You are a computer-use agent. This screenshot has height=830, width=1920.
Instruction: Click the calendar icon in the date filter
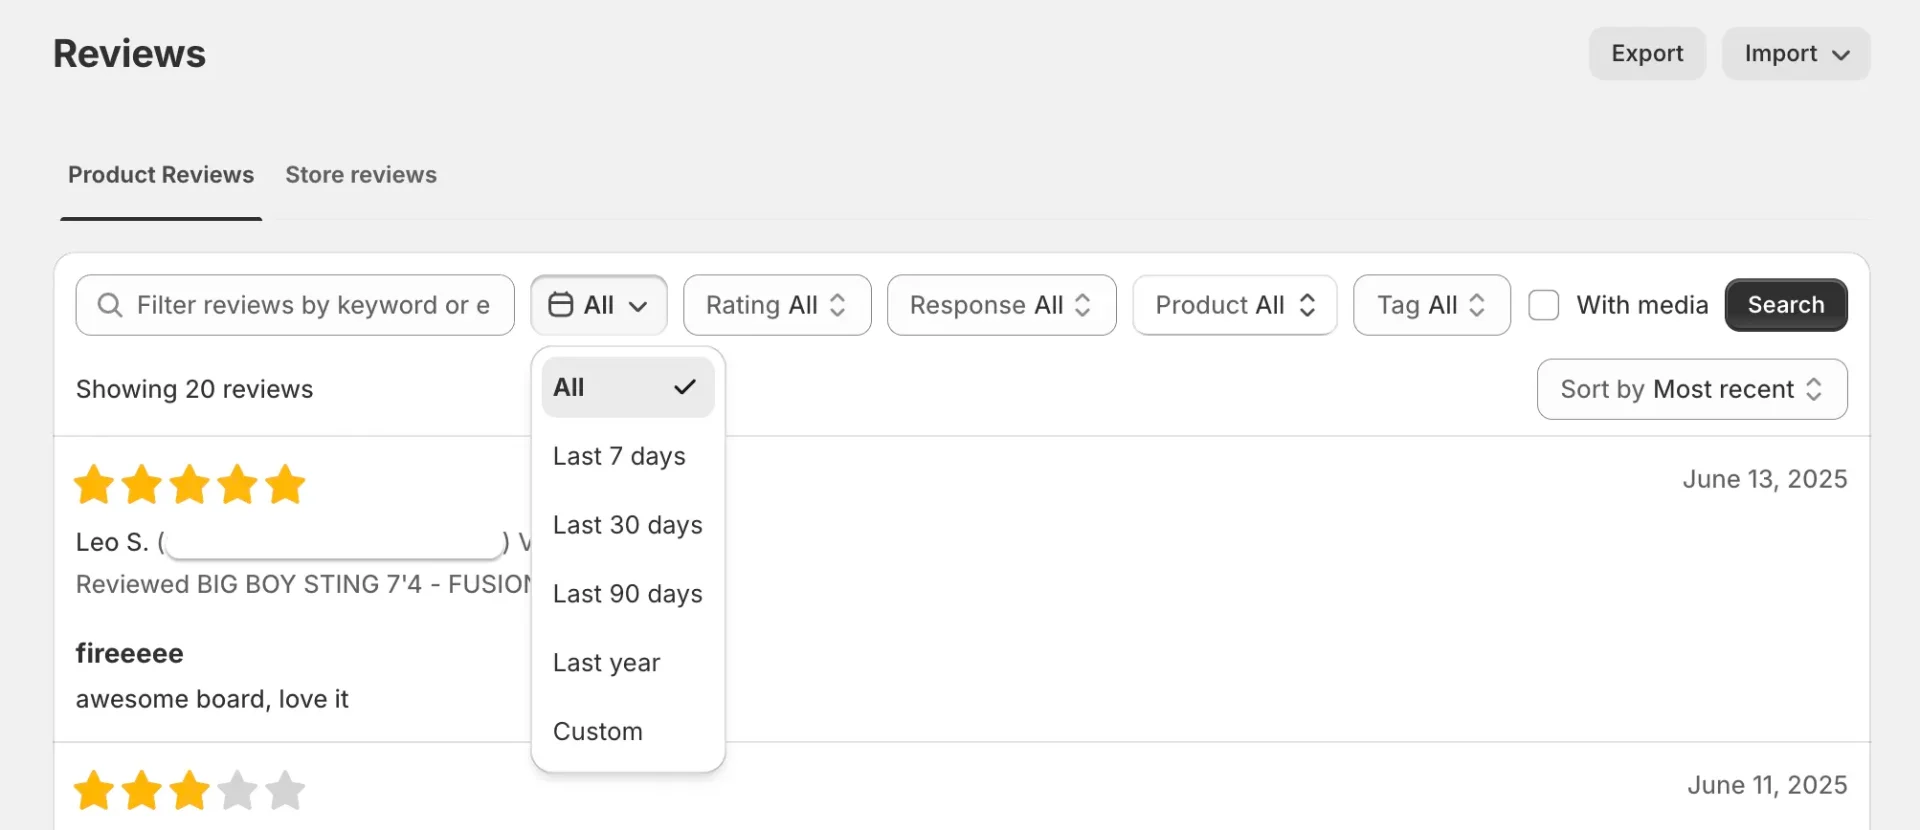tap(561, 305)
